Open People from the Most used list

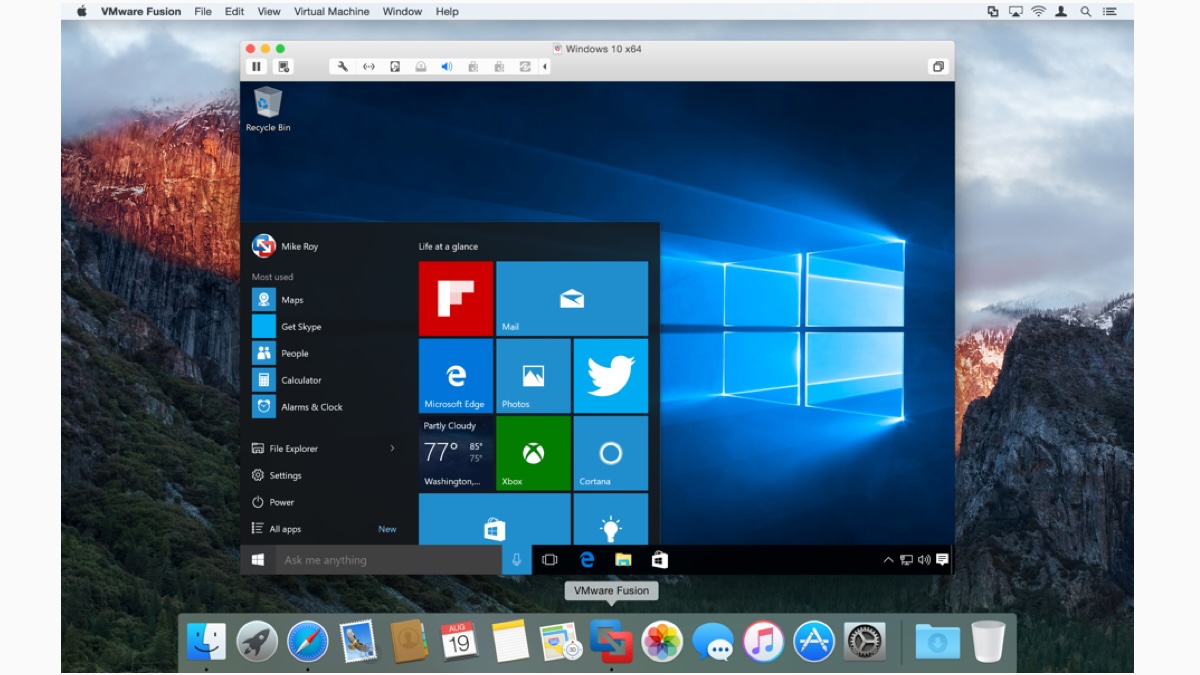281,353
